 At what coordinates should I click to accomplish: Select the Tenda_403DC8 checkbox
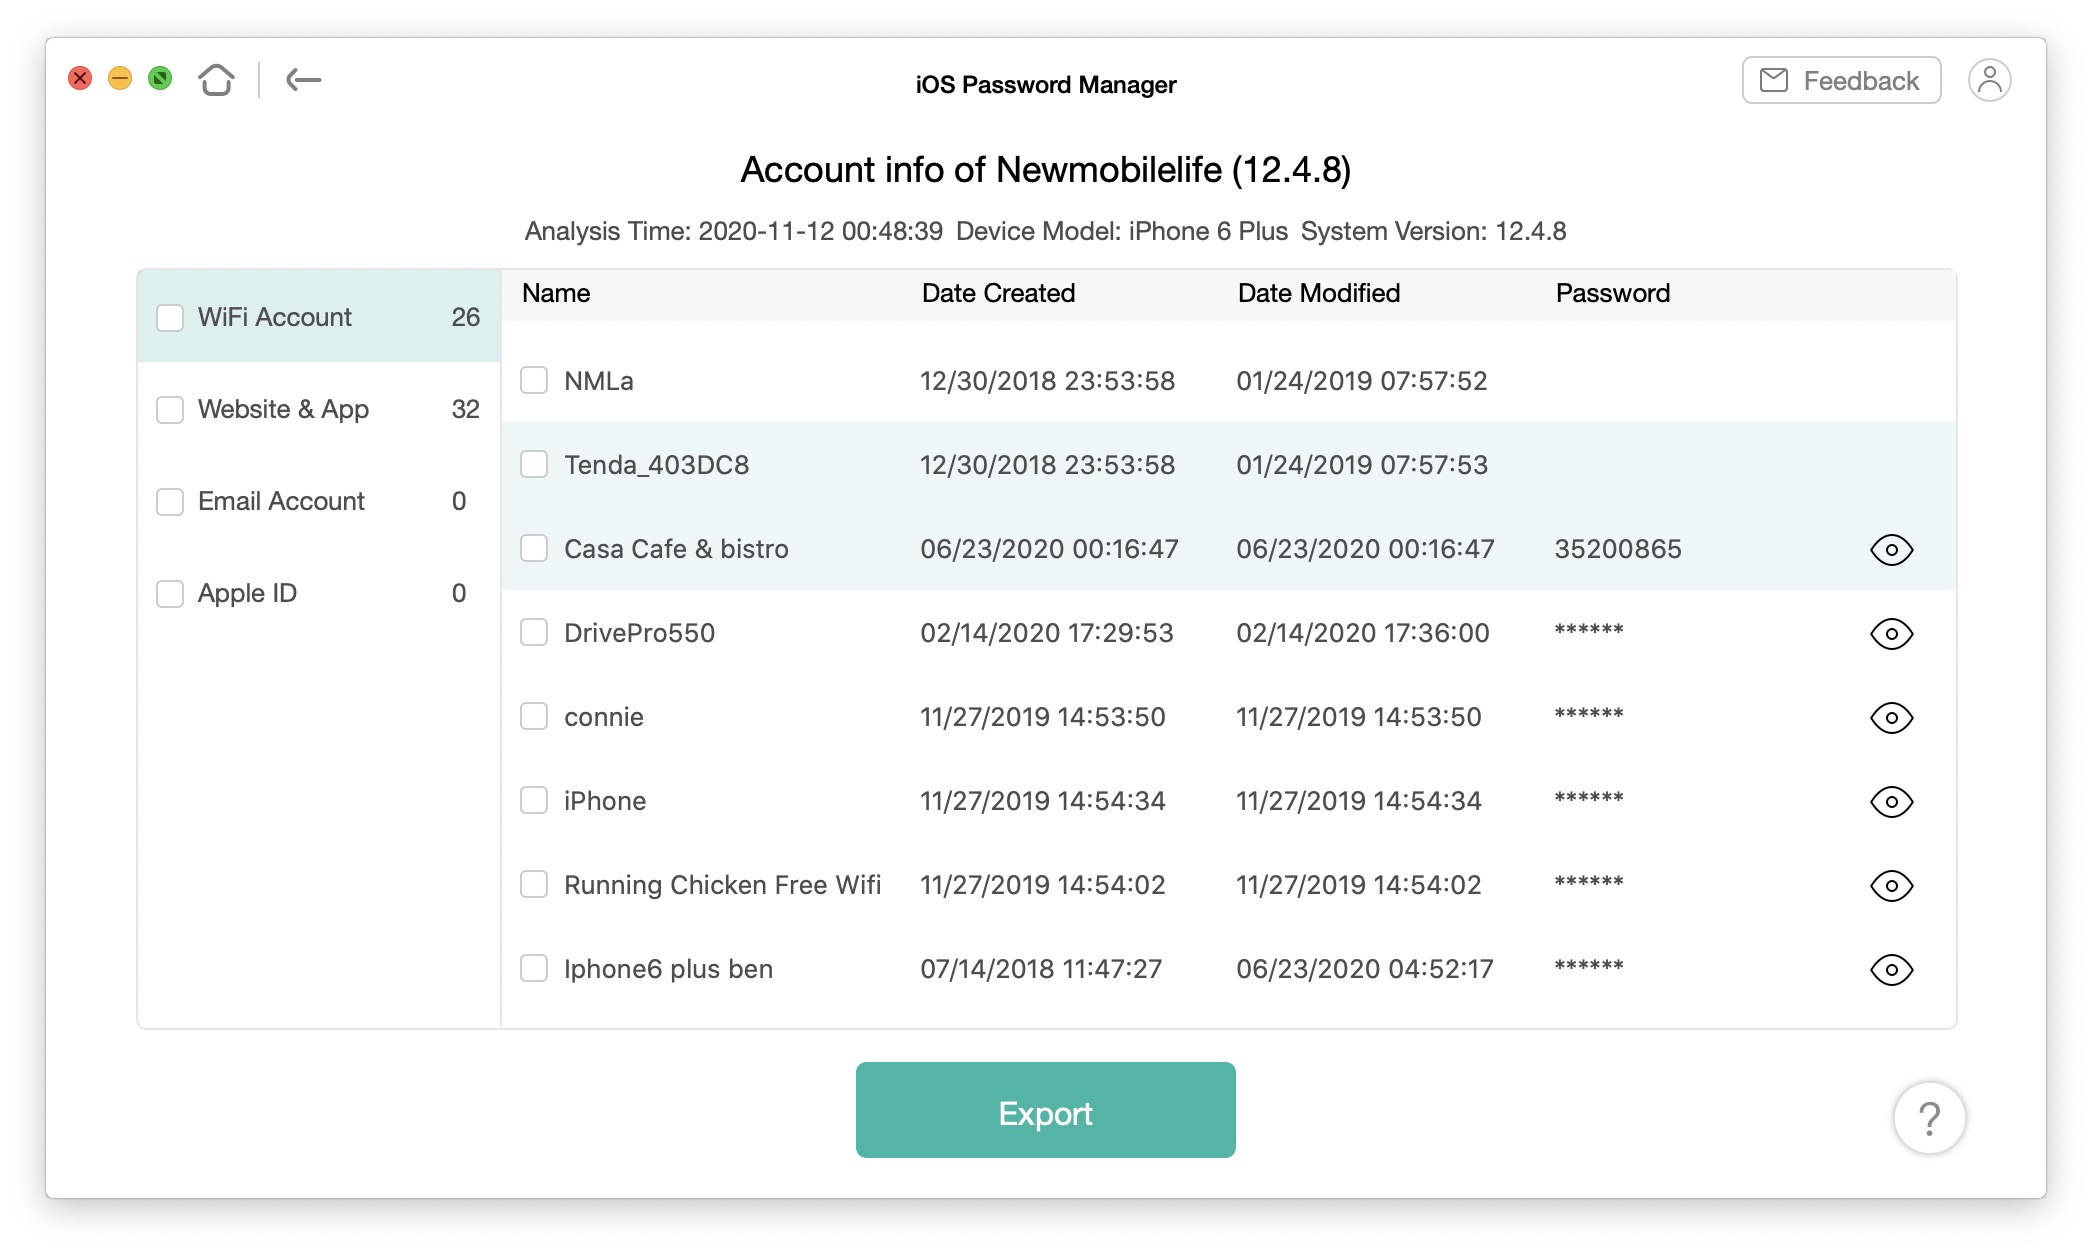click(x=534, y=465)
